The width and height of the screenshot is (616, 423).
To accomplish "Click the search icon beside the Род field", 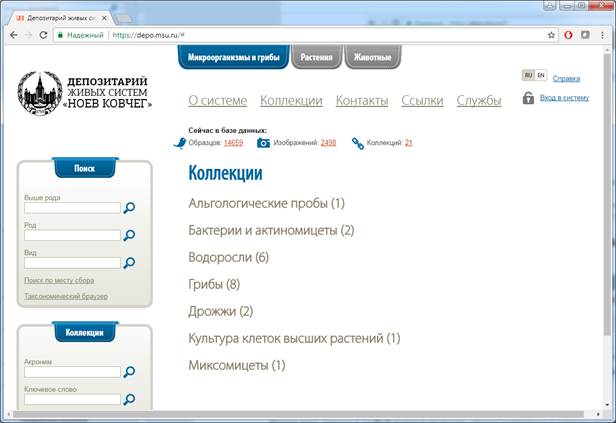I will tap(129, 236).
